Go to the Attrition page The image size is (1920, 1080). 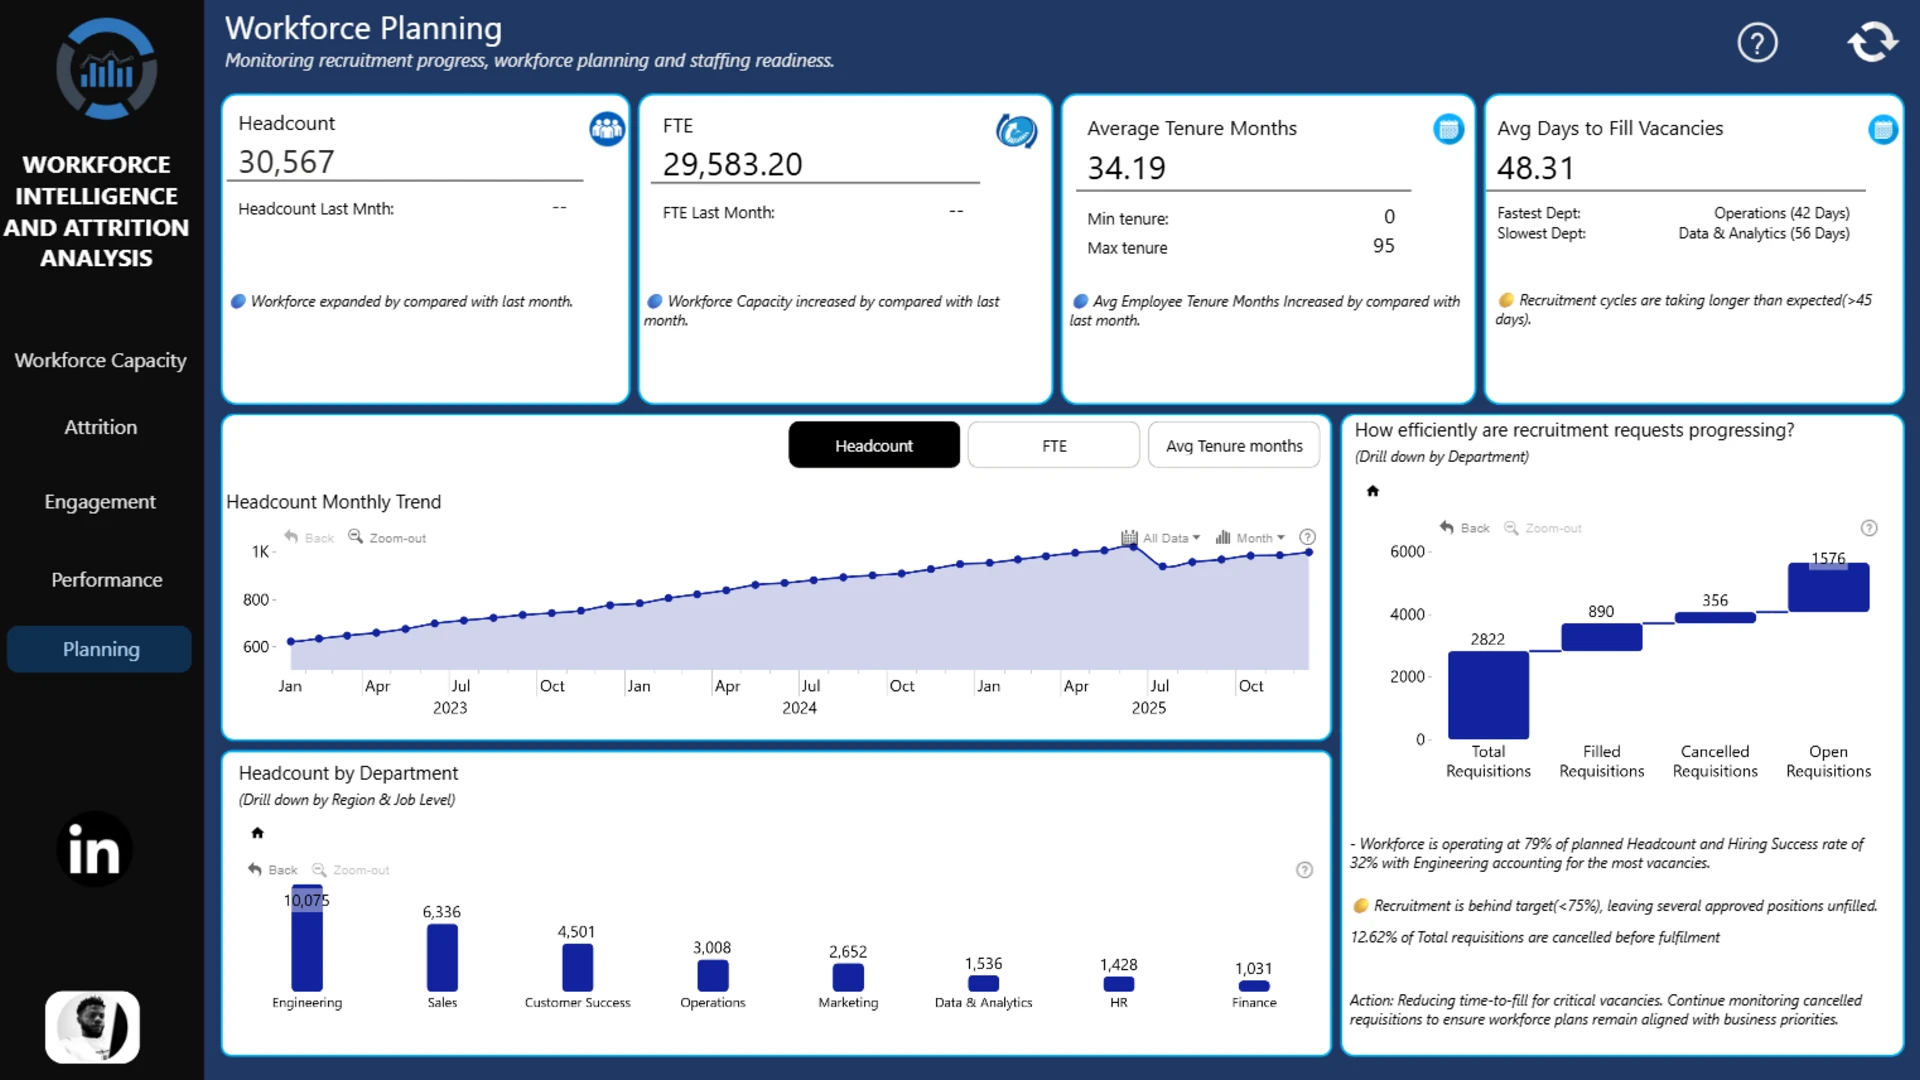101,427
